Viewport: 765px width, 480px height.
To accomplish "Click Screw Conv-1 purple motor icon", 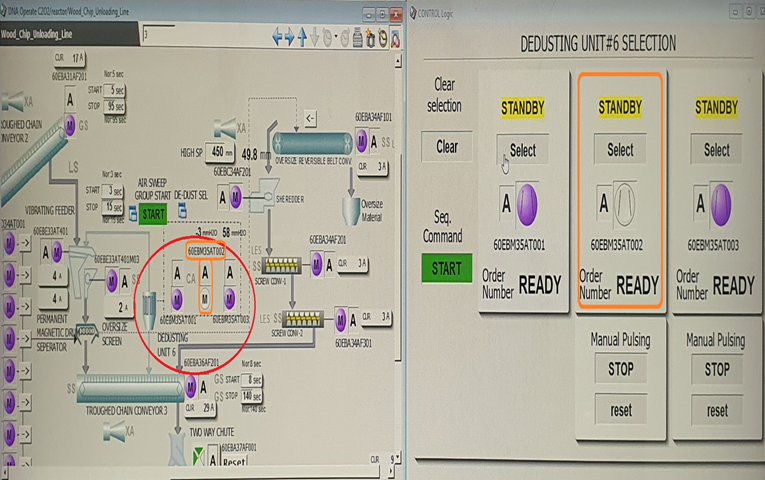I will [x=317, y=264].
